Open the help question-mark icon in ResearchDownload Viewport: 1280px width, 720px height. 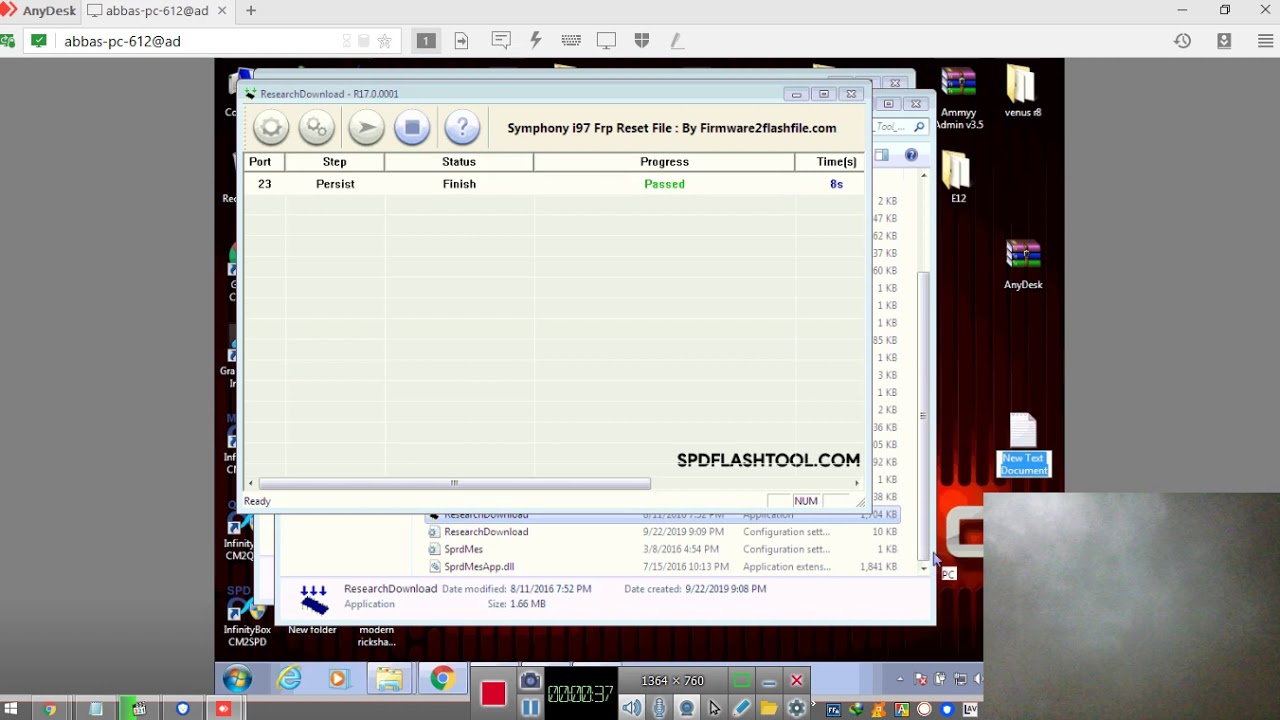pyautogui.click(x=462, y=128)
